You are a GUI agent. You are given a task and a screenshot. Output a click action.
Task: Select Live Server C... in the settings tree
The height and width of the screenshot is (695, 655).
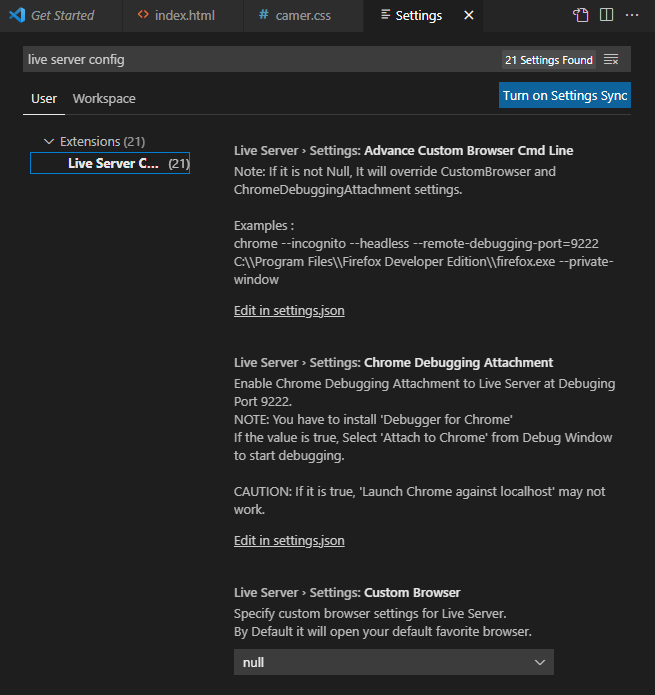click(x=110, y=163)
